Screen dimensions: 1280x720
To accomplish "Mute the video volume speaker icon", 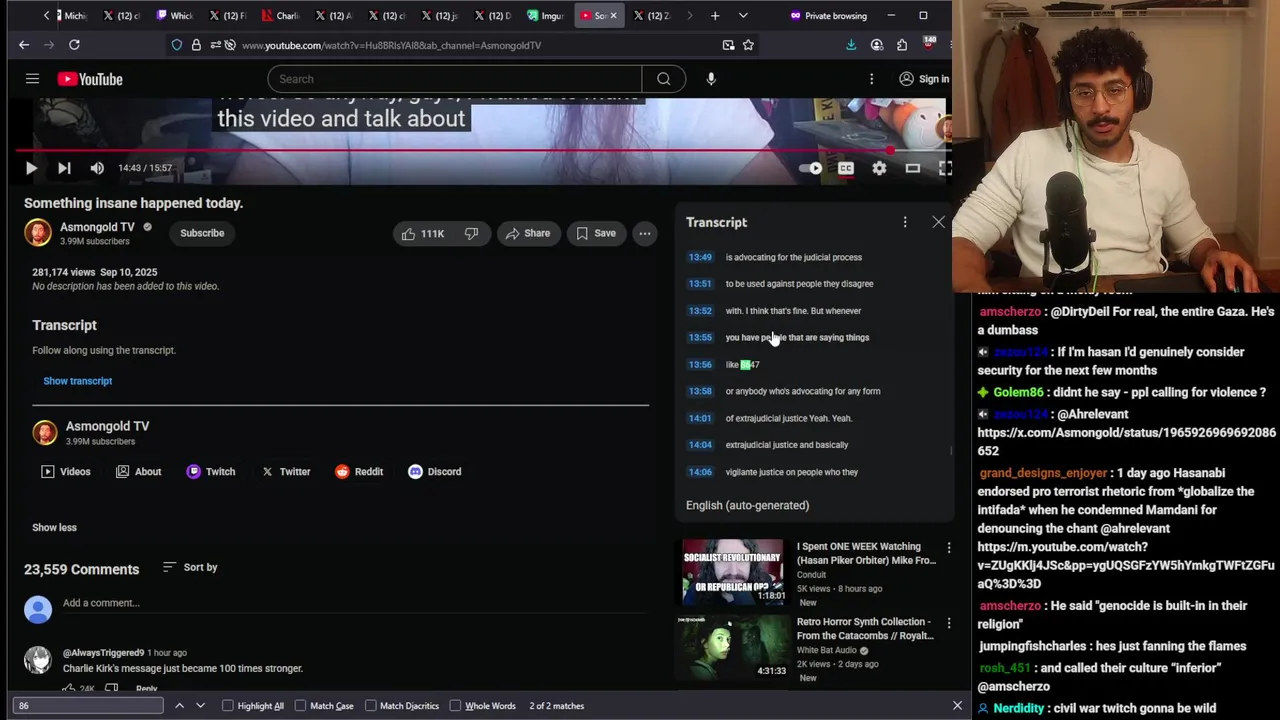I will click(97, 168).
